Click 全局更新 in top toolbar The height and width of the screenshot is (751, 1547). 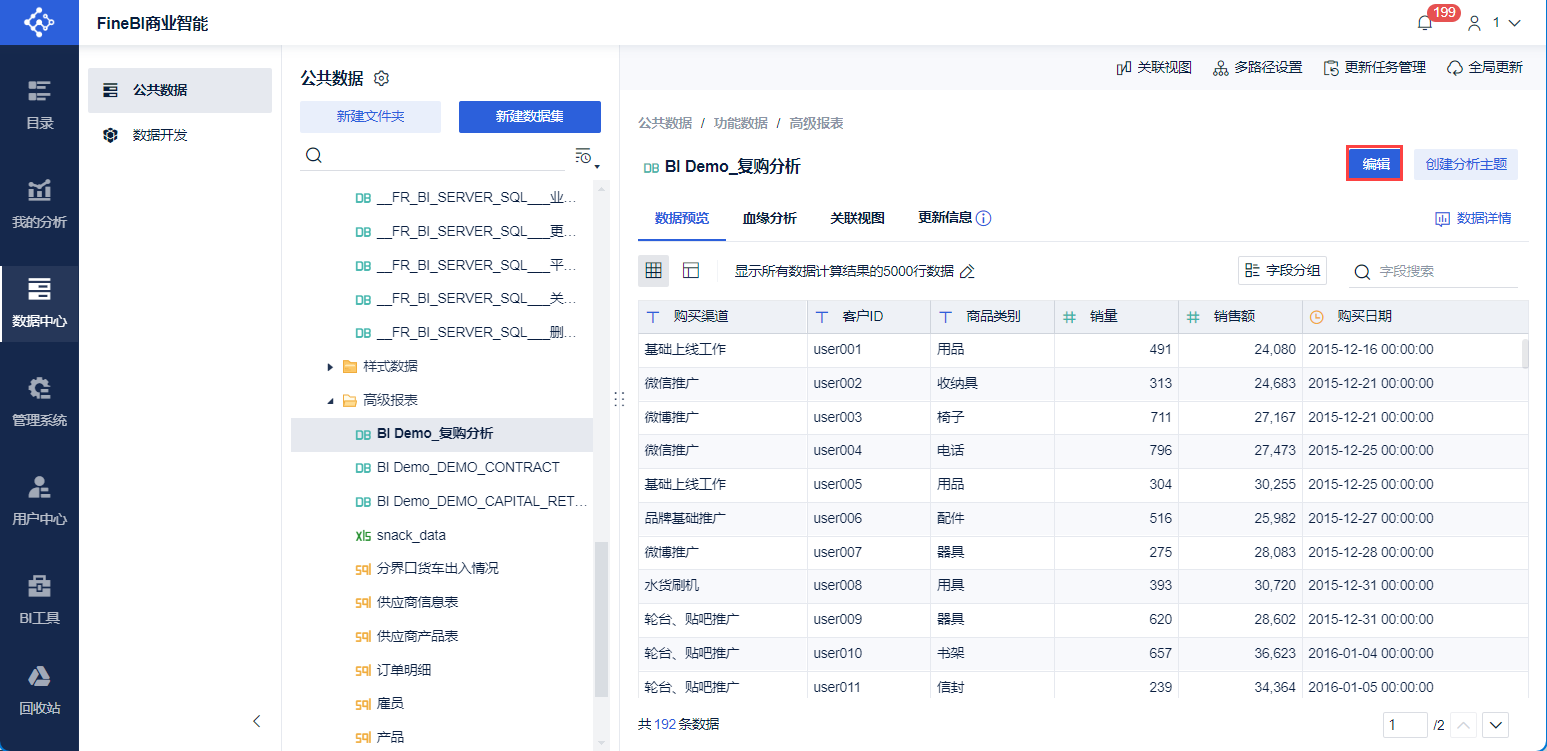(x=1485, y=68)
